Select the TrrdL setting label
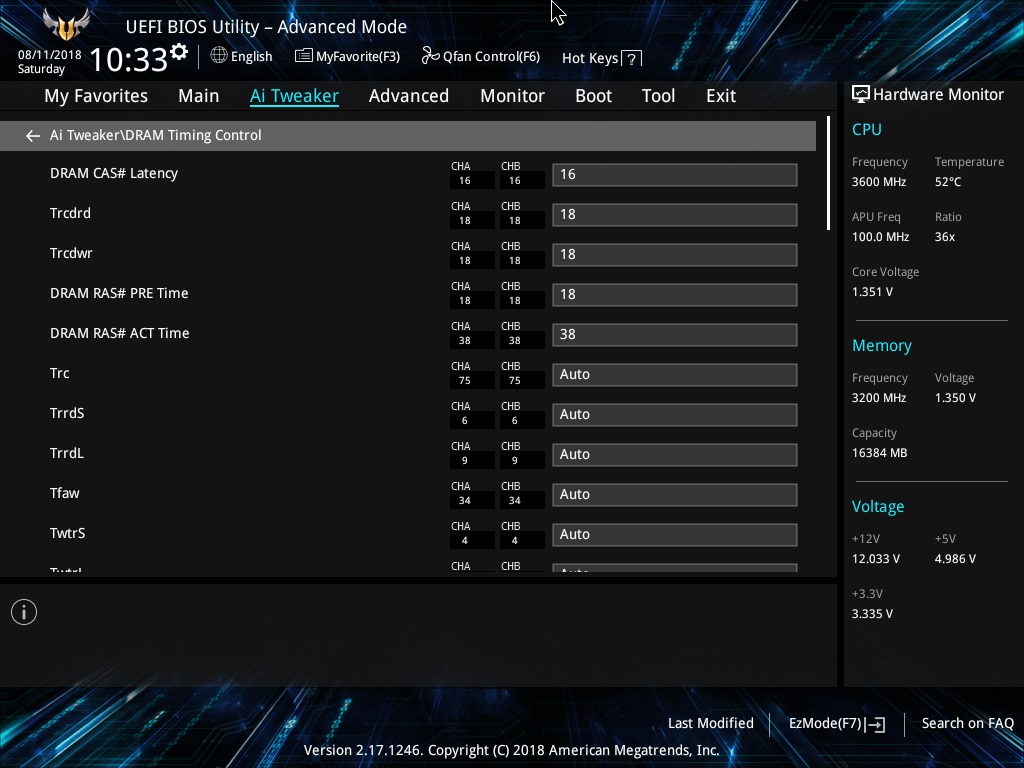Screen dimensions: 1024x768 pyautogui.click(x=67, y=453)
